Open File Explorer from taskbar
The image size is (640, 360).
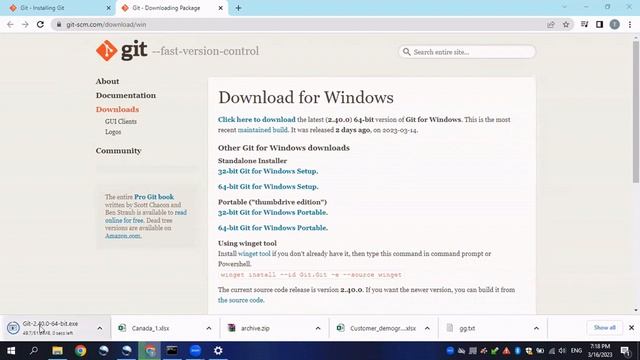[x=57, y=351]
